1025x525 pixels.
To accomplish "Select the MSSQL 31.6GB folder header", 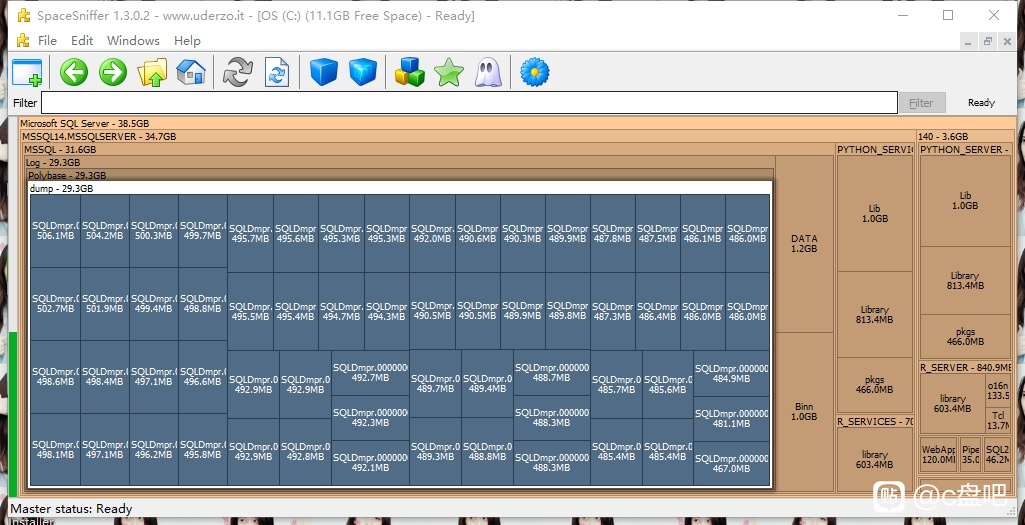I will [x=428, y=150].
